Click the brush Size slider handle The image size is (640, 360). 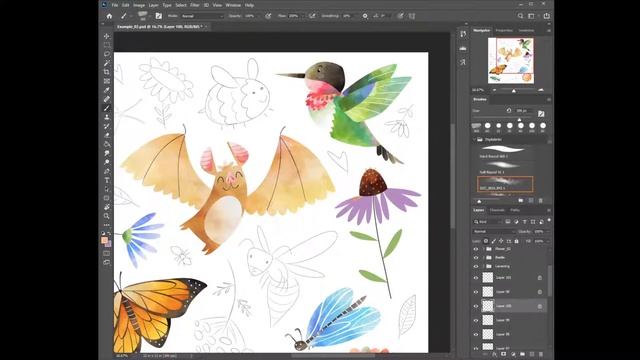(520, 120)
